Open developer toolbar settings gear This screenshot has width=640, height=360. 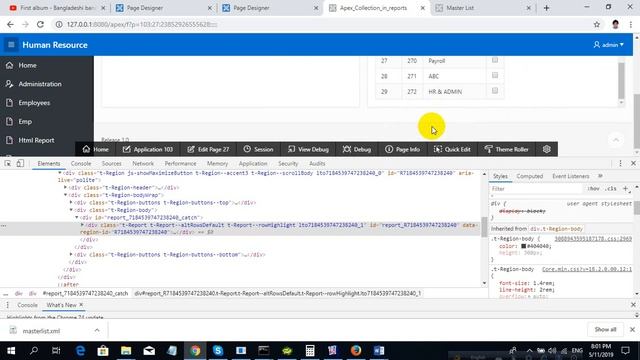coord(547,149)
